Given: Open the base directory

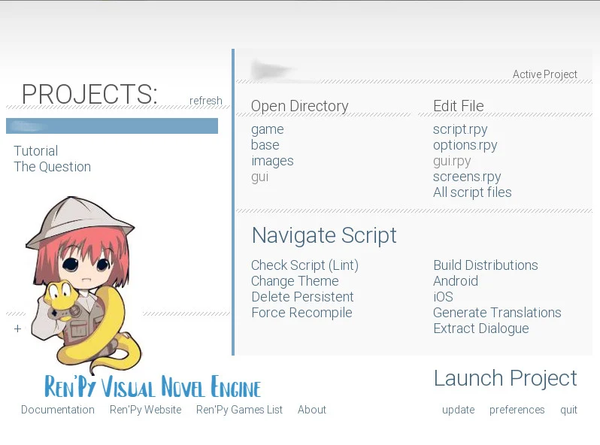Looking at the screenshot, I should point(265,145).
